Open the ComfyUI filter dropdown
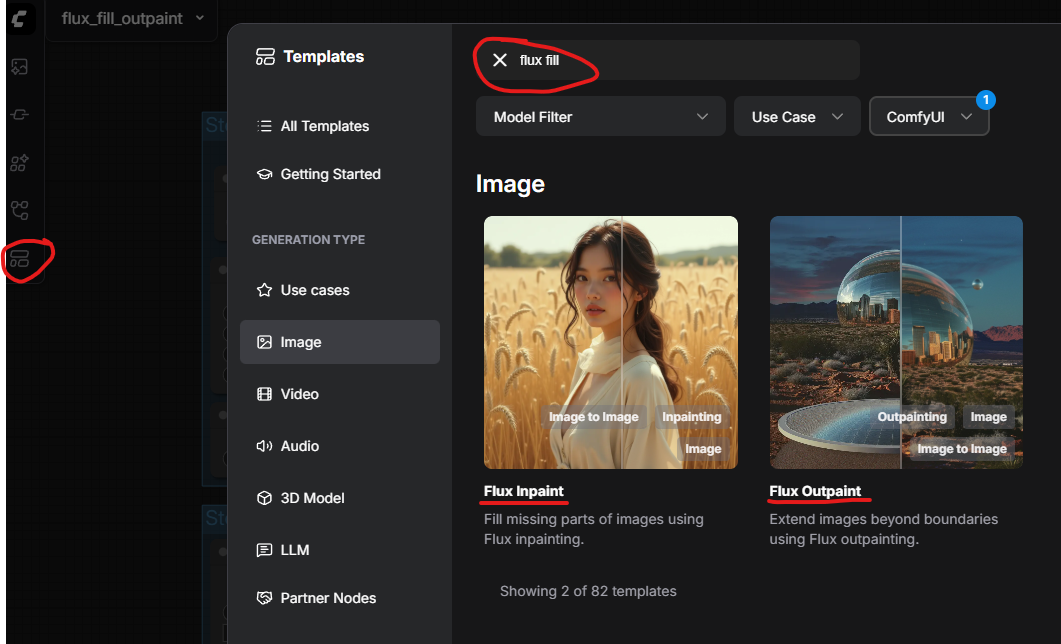1061x644 pixels. [929, 116]
